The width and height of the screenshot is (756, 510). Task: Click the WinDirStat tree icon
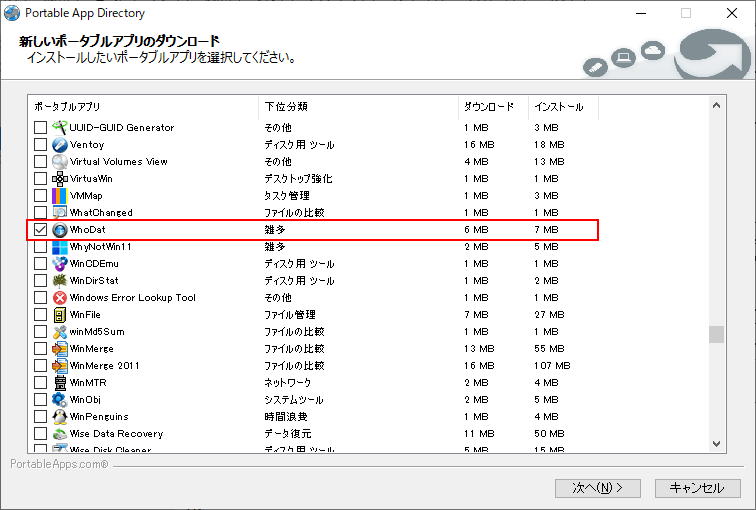pos(59,281)
